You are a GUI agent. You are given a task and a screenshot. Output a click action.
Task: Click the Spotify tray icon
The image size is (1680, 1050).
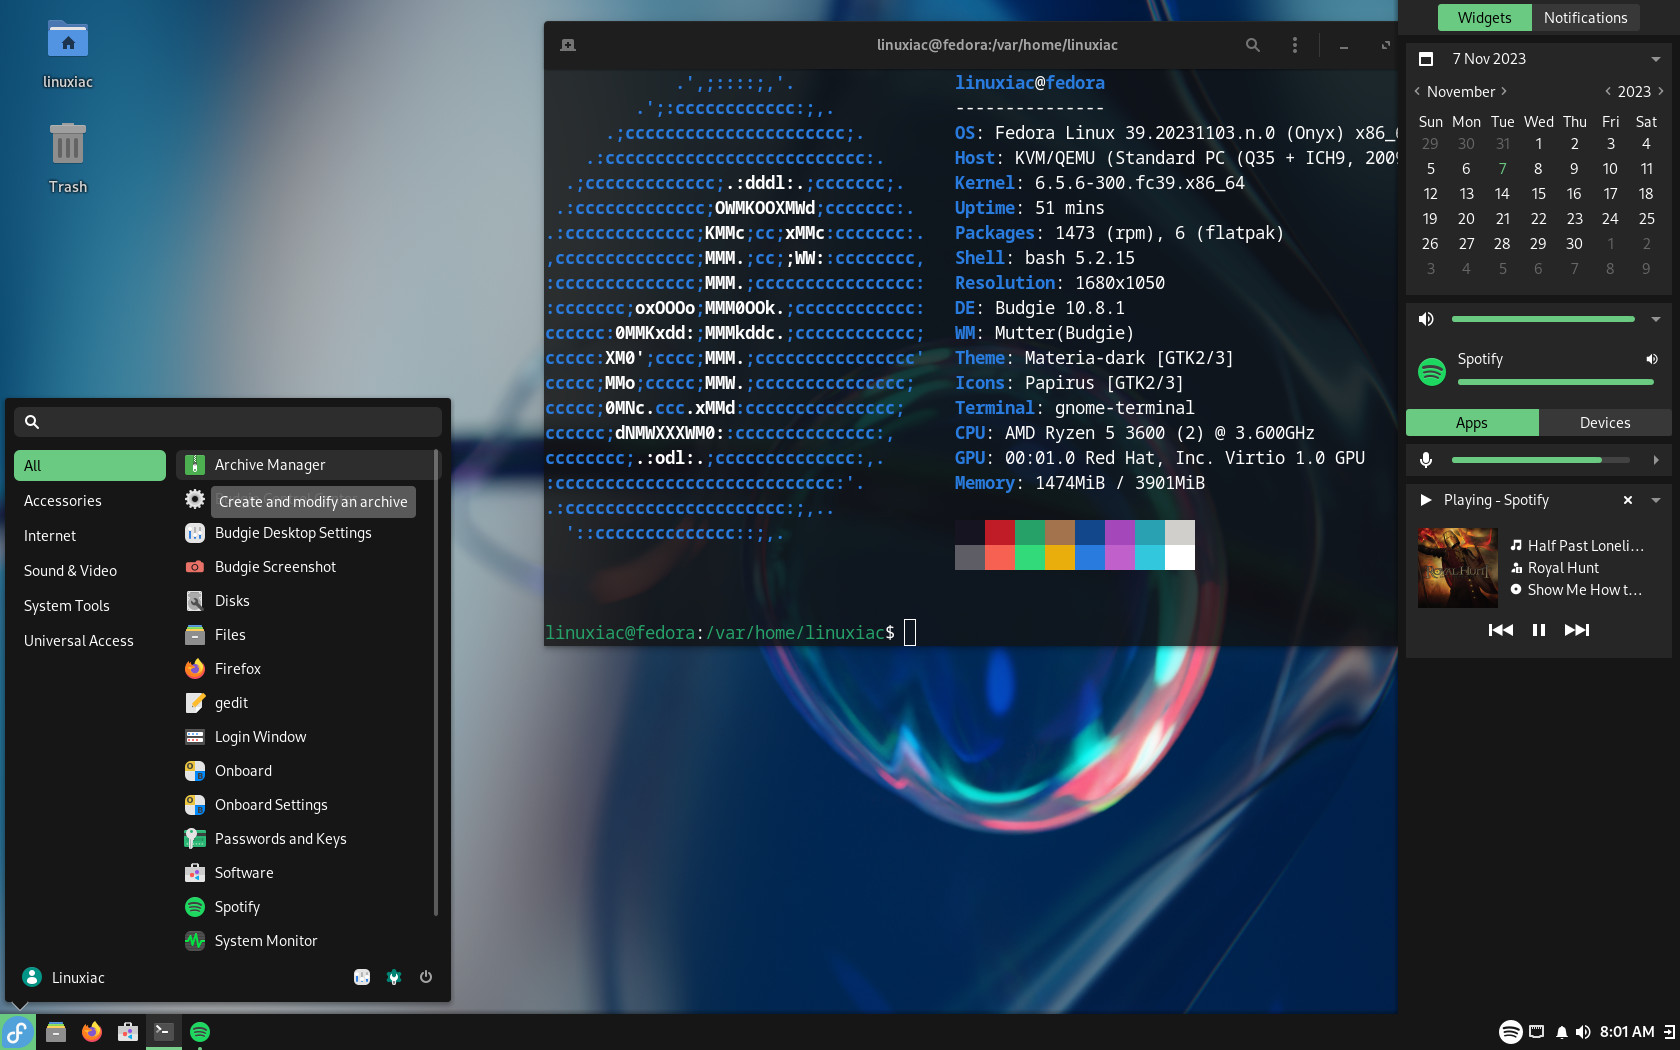1510,1032
